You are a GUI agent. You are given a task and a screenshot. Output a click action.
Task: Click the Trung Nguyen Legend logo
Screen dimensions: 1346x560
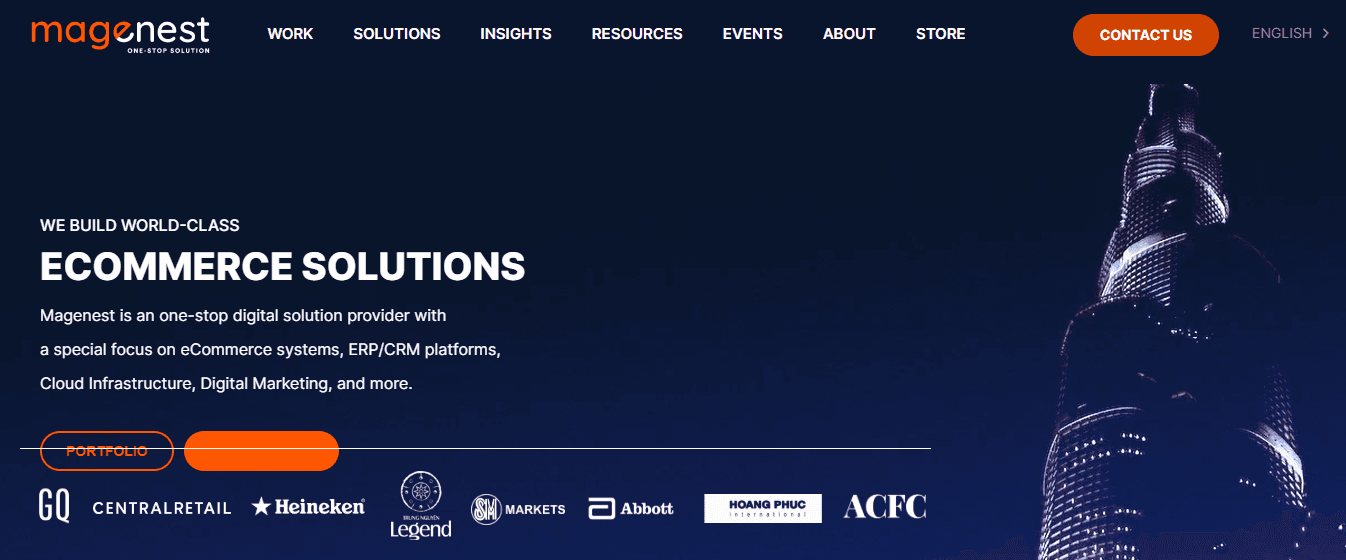421,505
